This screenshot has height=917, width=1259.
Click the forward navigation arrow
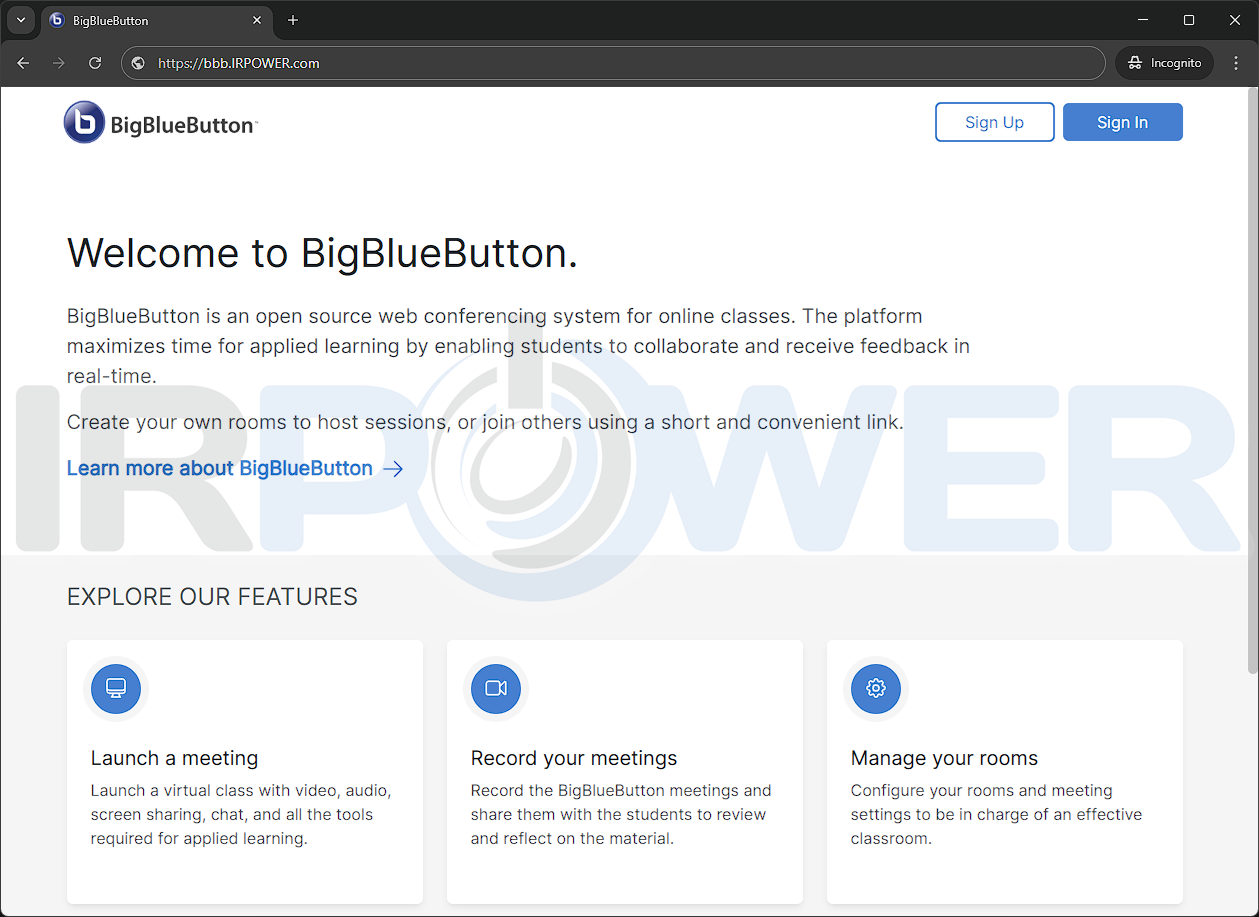pyautogui.click(x=58, y=62)
